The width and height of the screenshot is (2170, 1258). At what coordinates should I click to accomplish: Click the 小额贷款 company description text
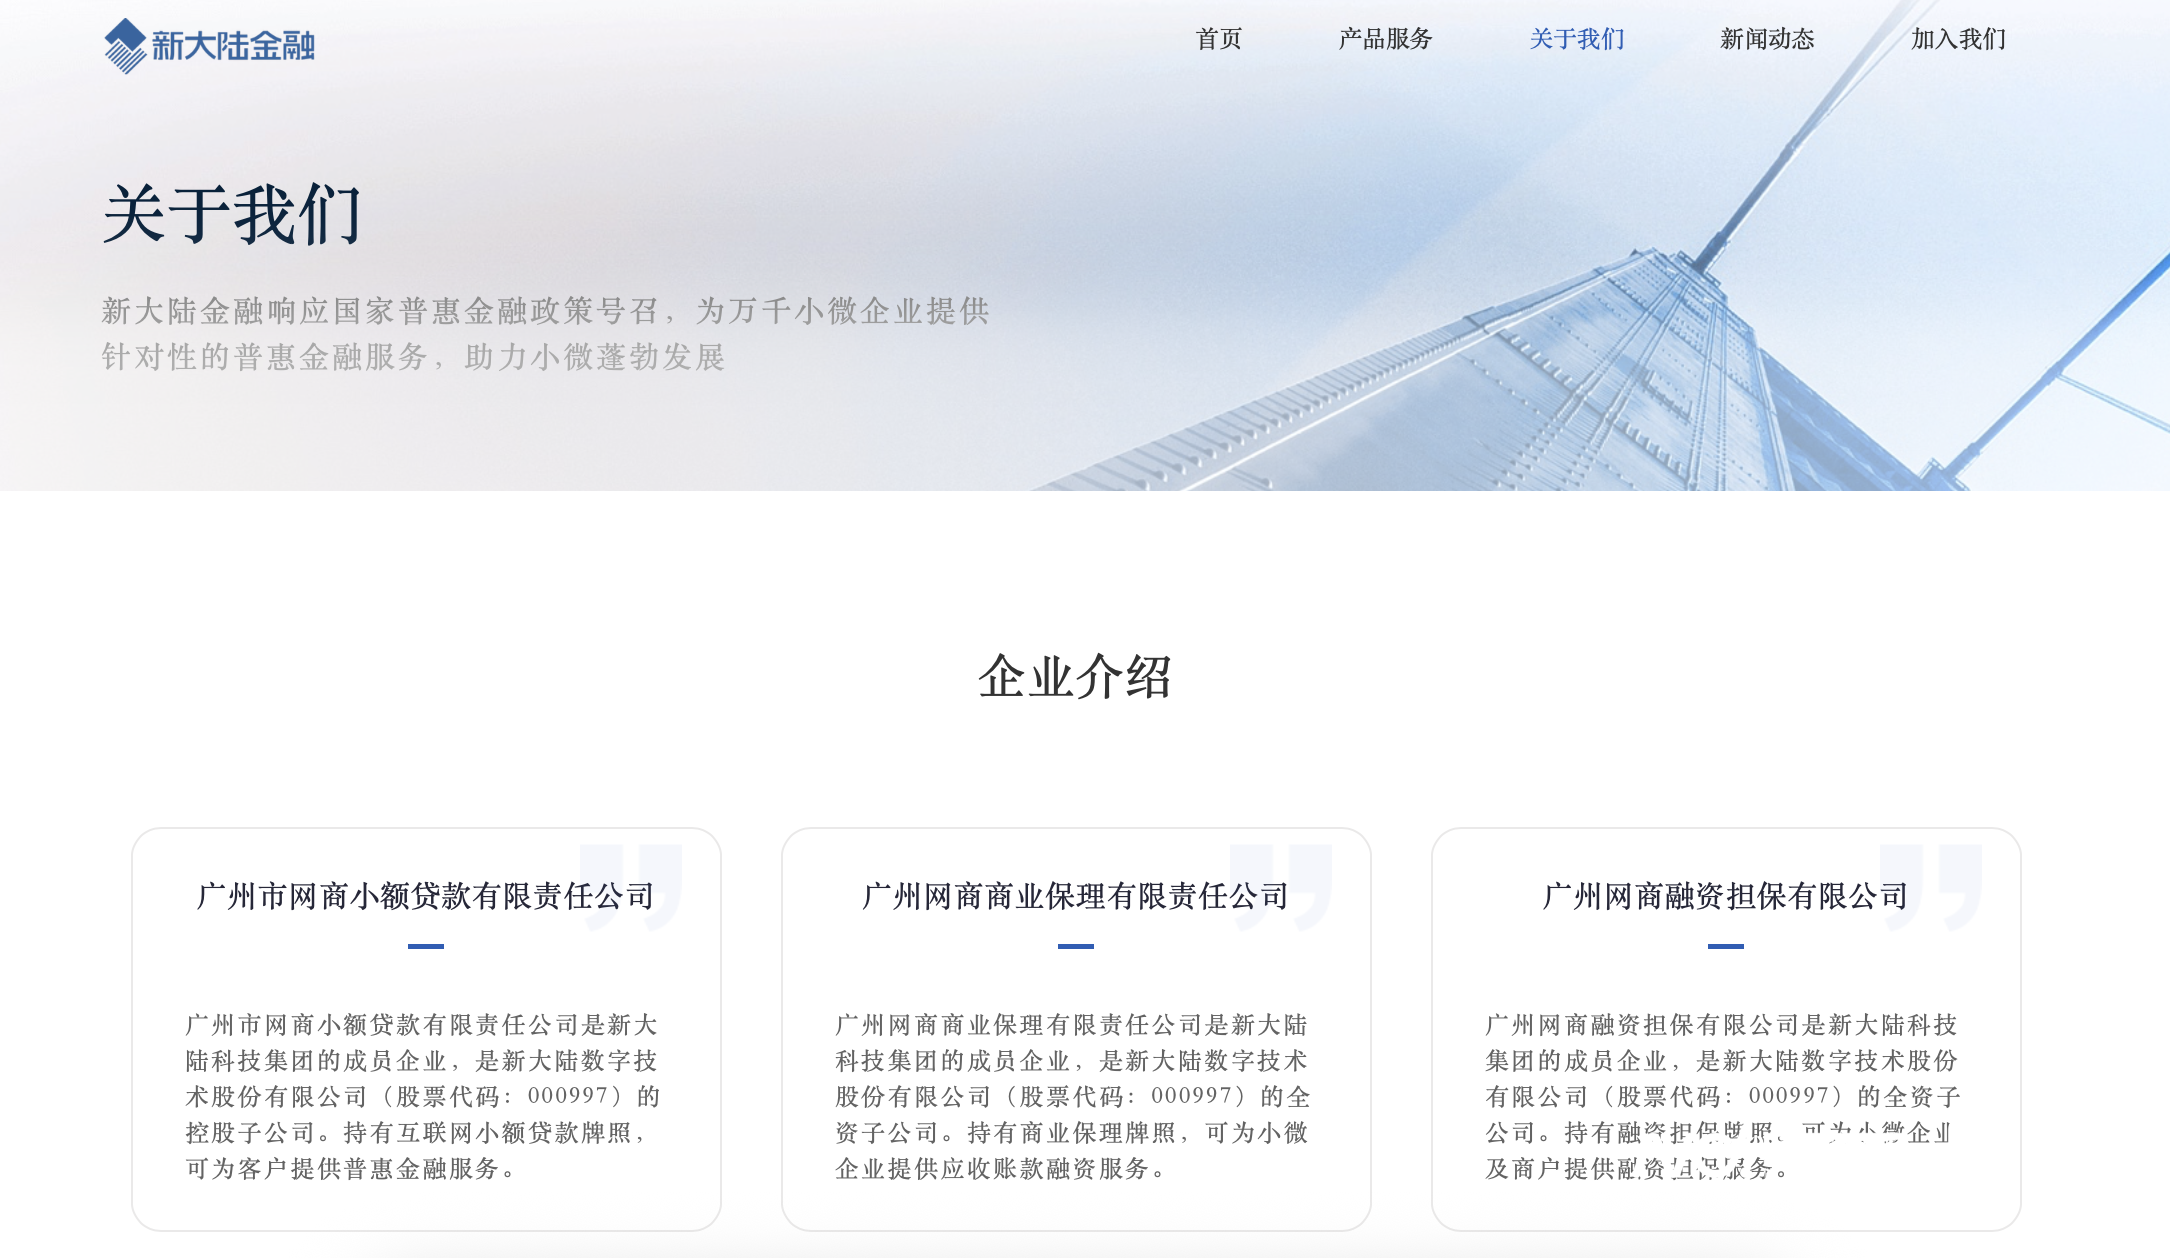point(423,1096)
